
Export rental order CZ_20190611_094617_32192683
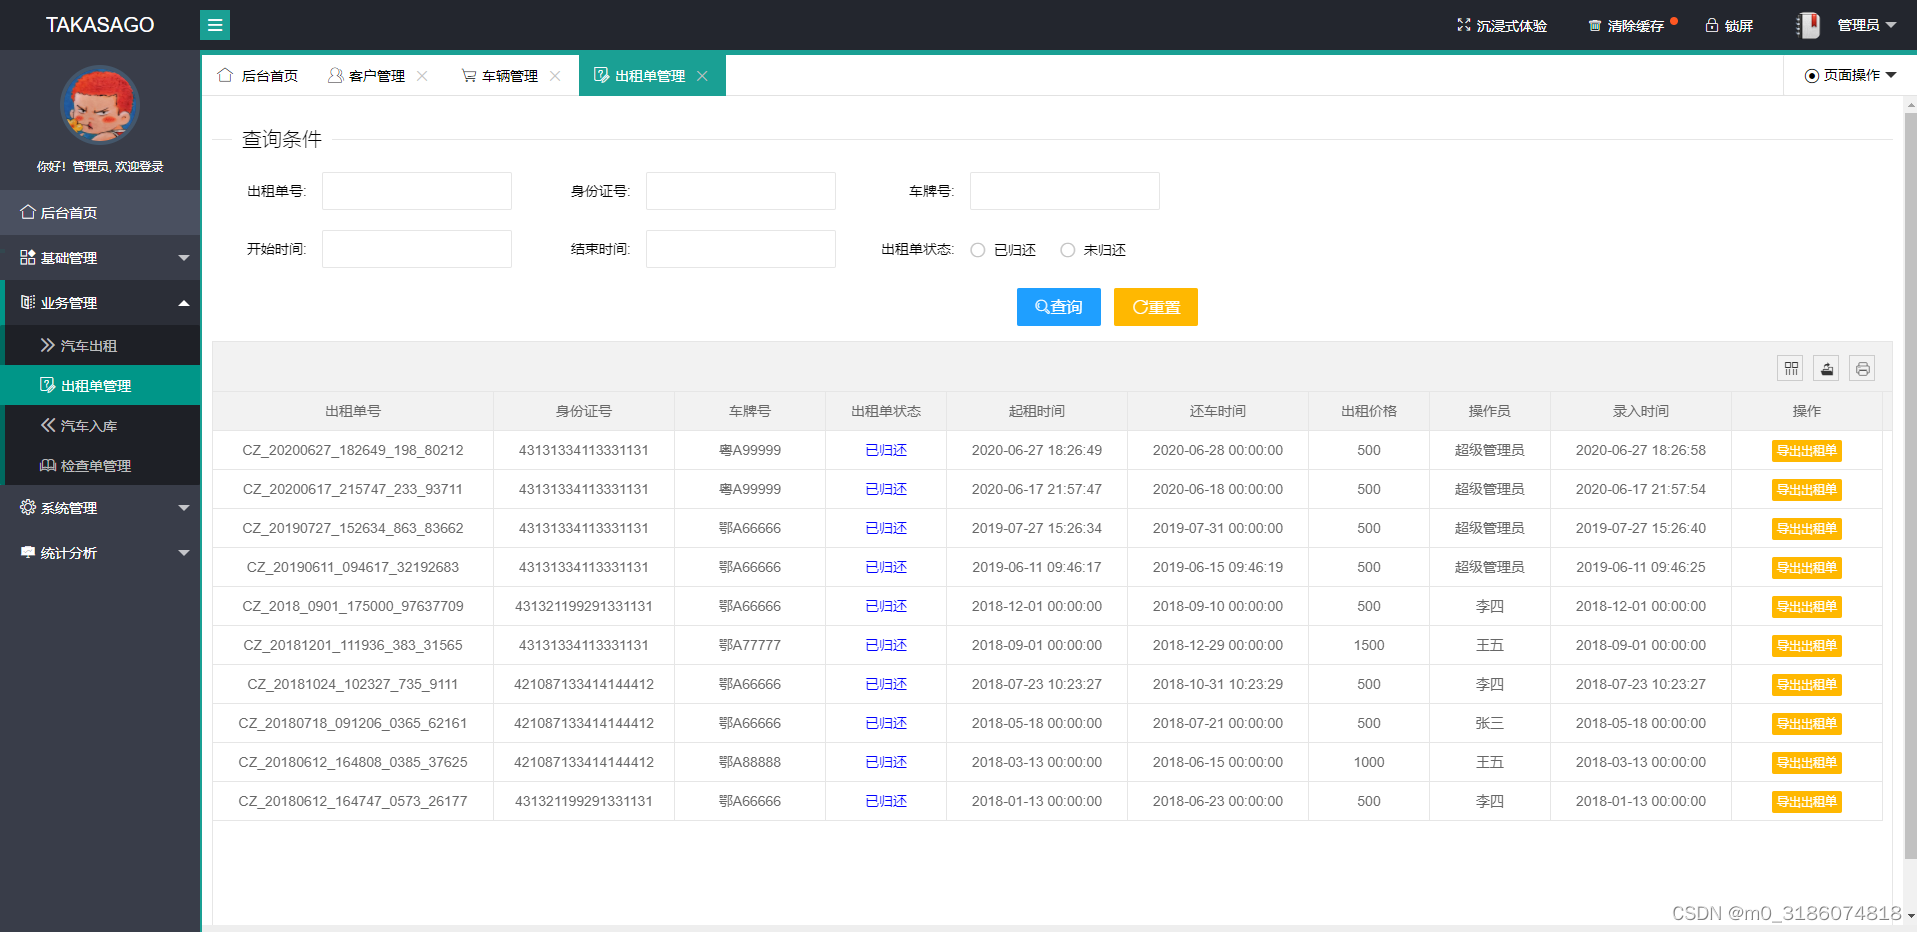1806,568
